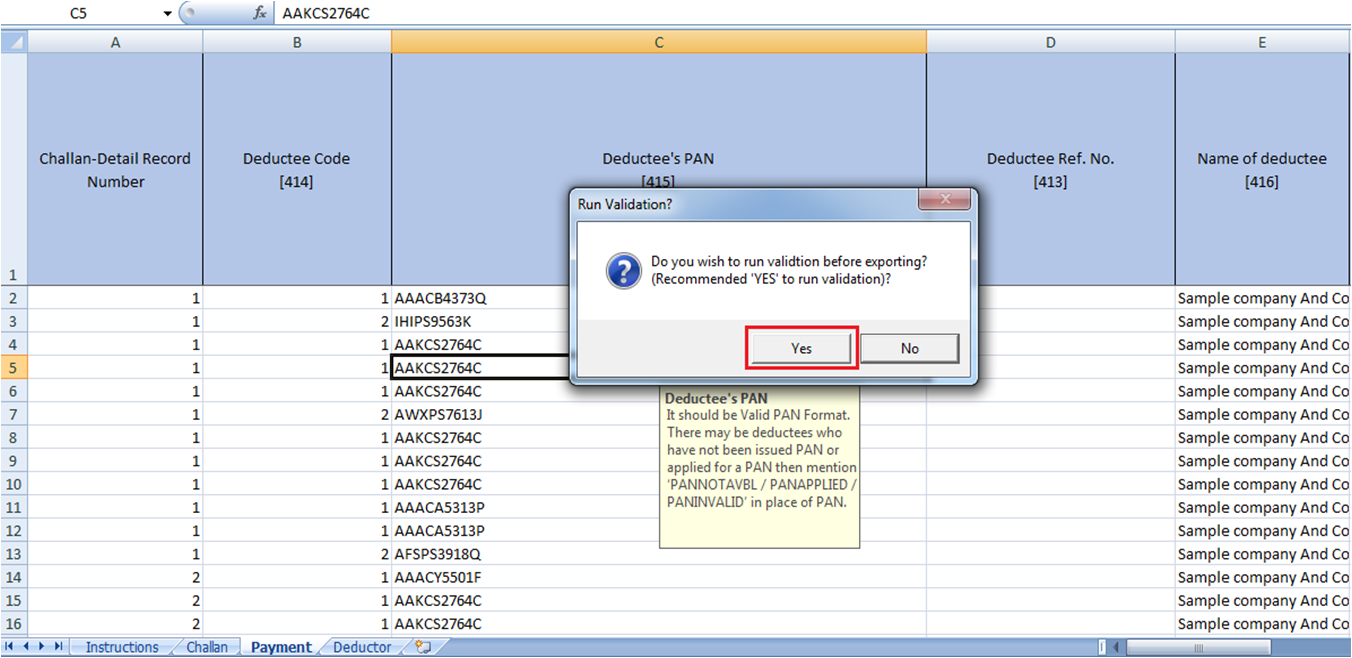Select the Payment sheet tab

(281, 647)
